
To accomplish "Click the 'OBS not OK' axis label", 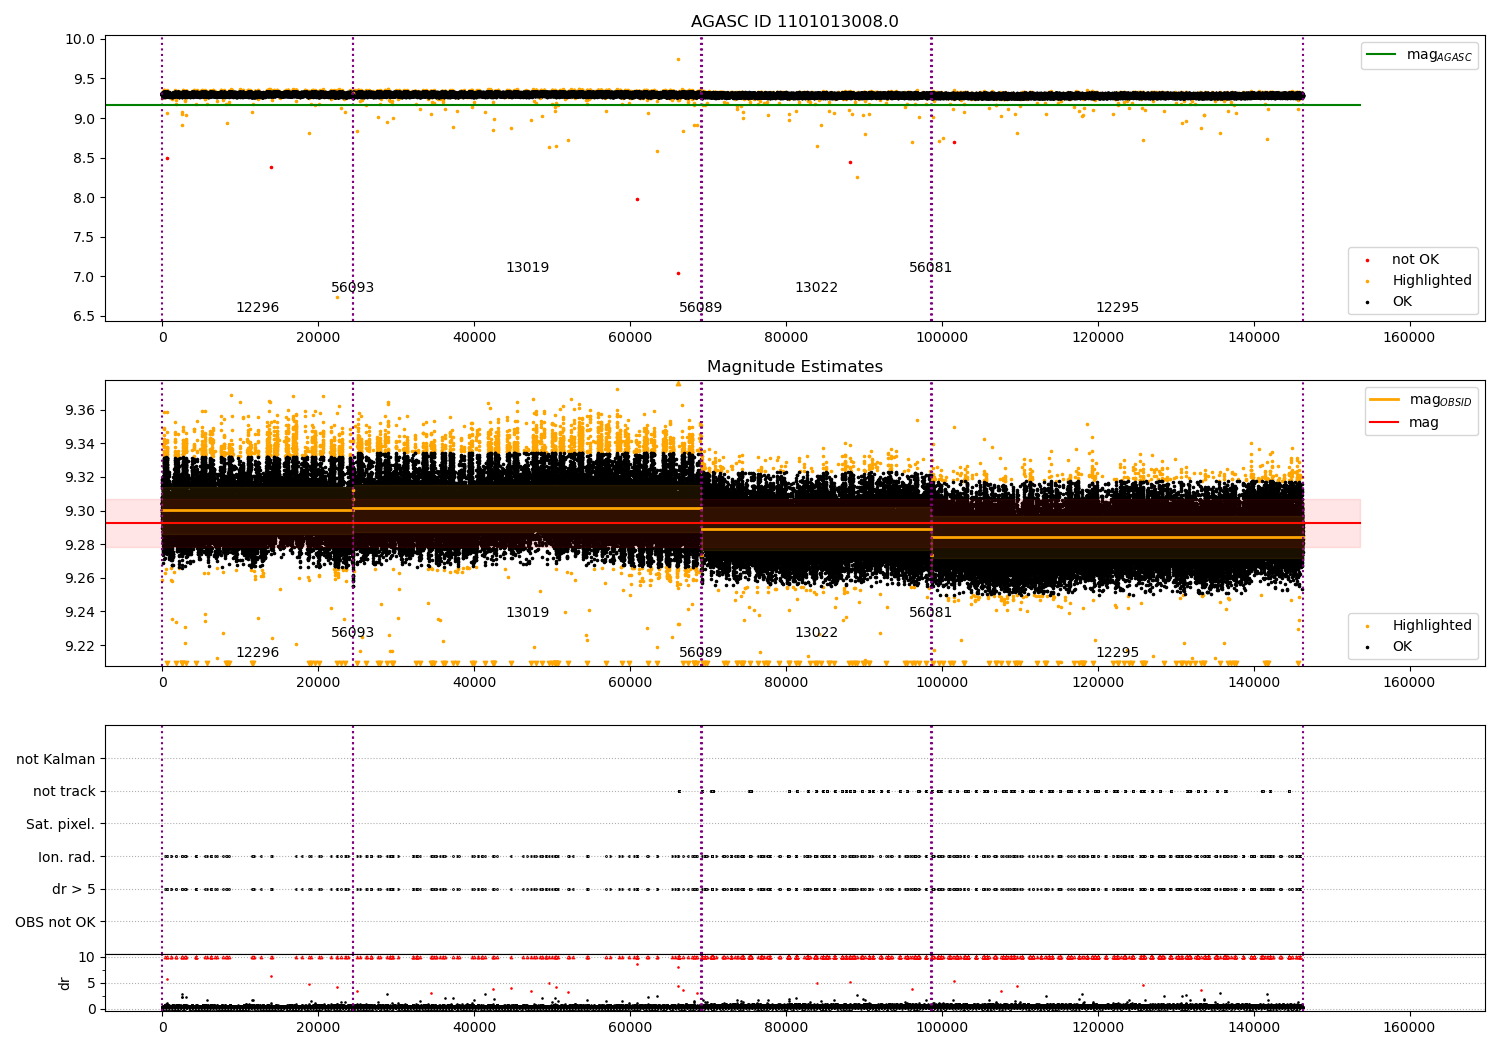I will (56, 922).
